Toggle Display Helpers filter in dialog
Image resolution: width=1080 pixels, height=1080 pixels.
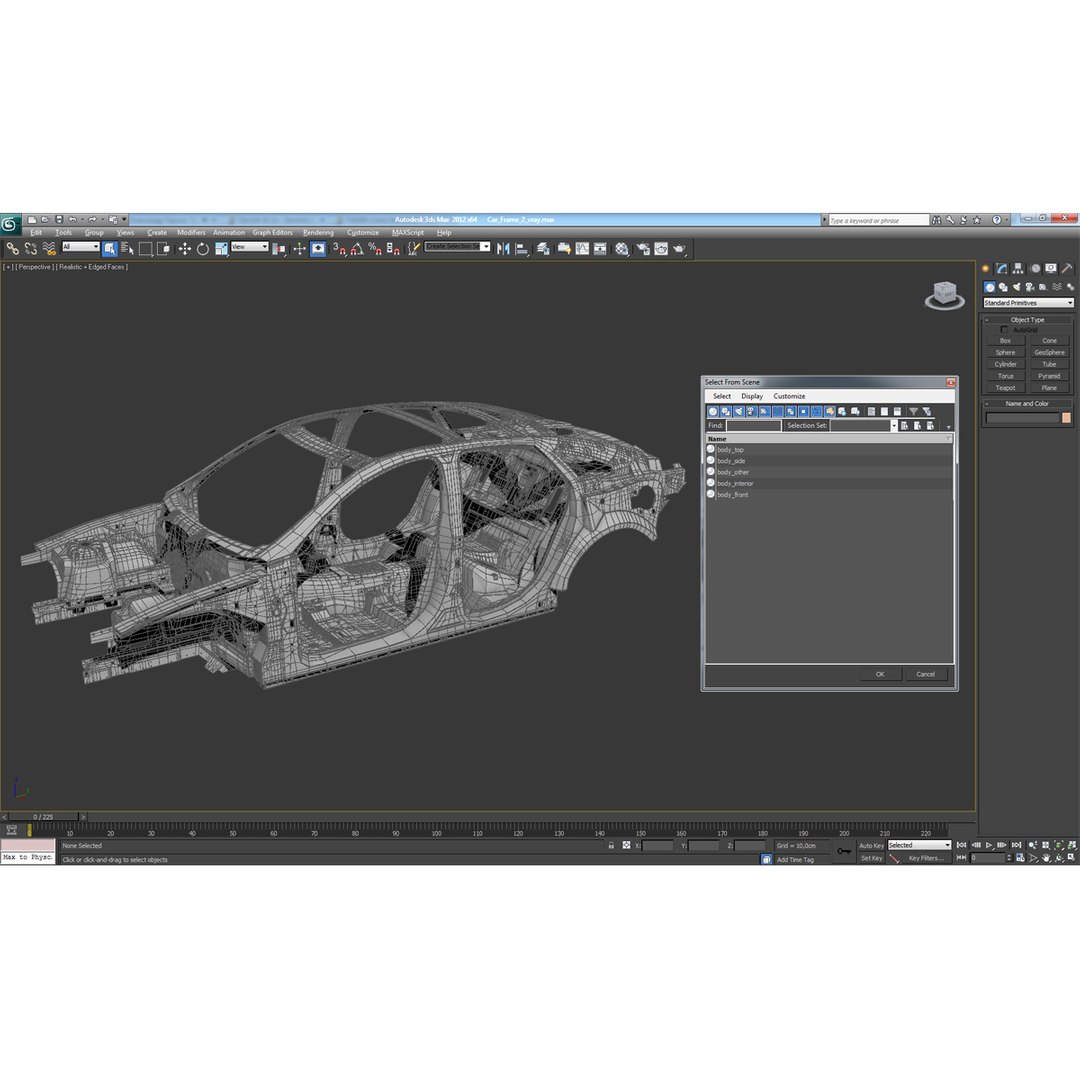coord(765,411)
